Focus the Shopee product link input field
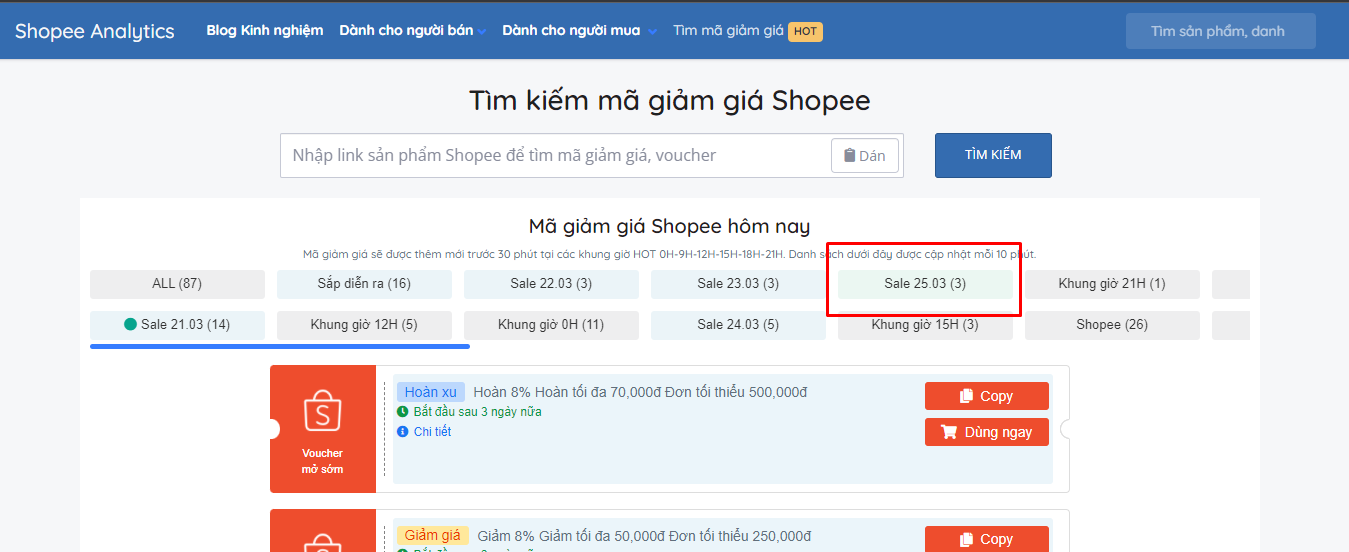The height and width of the screenshot is (552, 1349). (x=555, y=156)
